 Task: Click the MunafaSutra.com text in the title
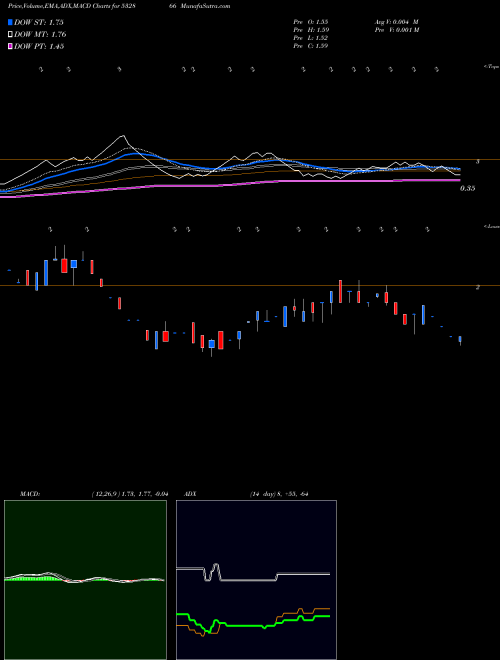coord(207,6)
